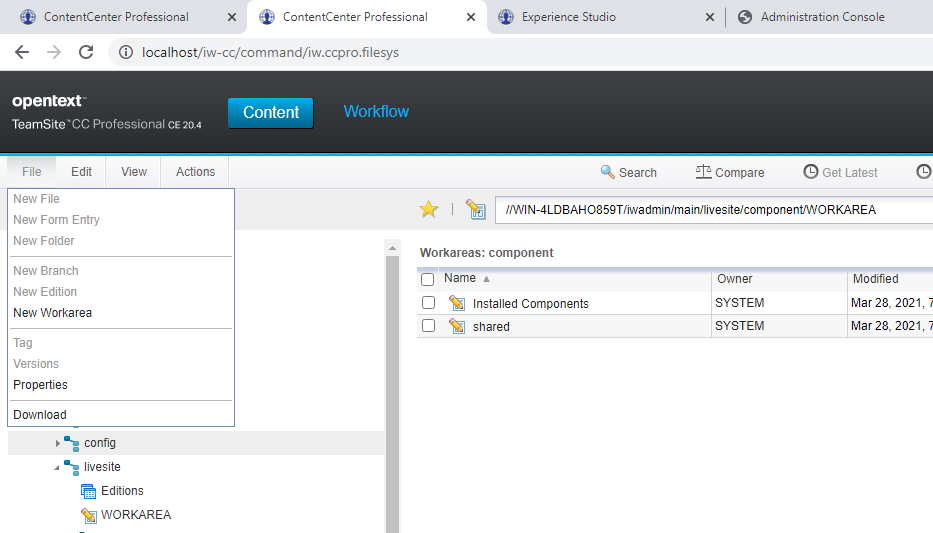Click the WORKAREA icon in tree
Screen dimensions: 933x533
88,515
